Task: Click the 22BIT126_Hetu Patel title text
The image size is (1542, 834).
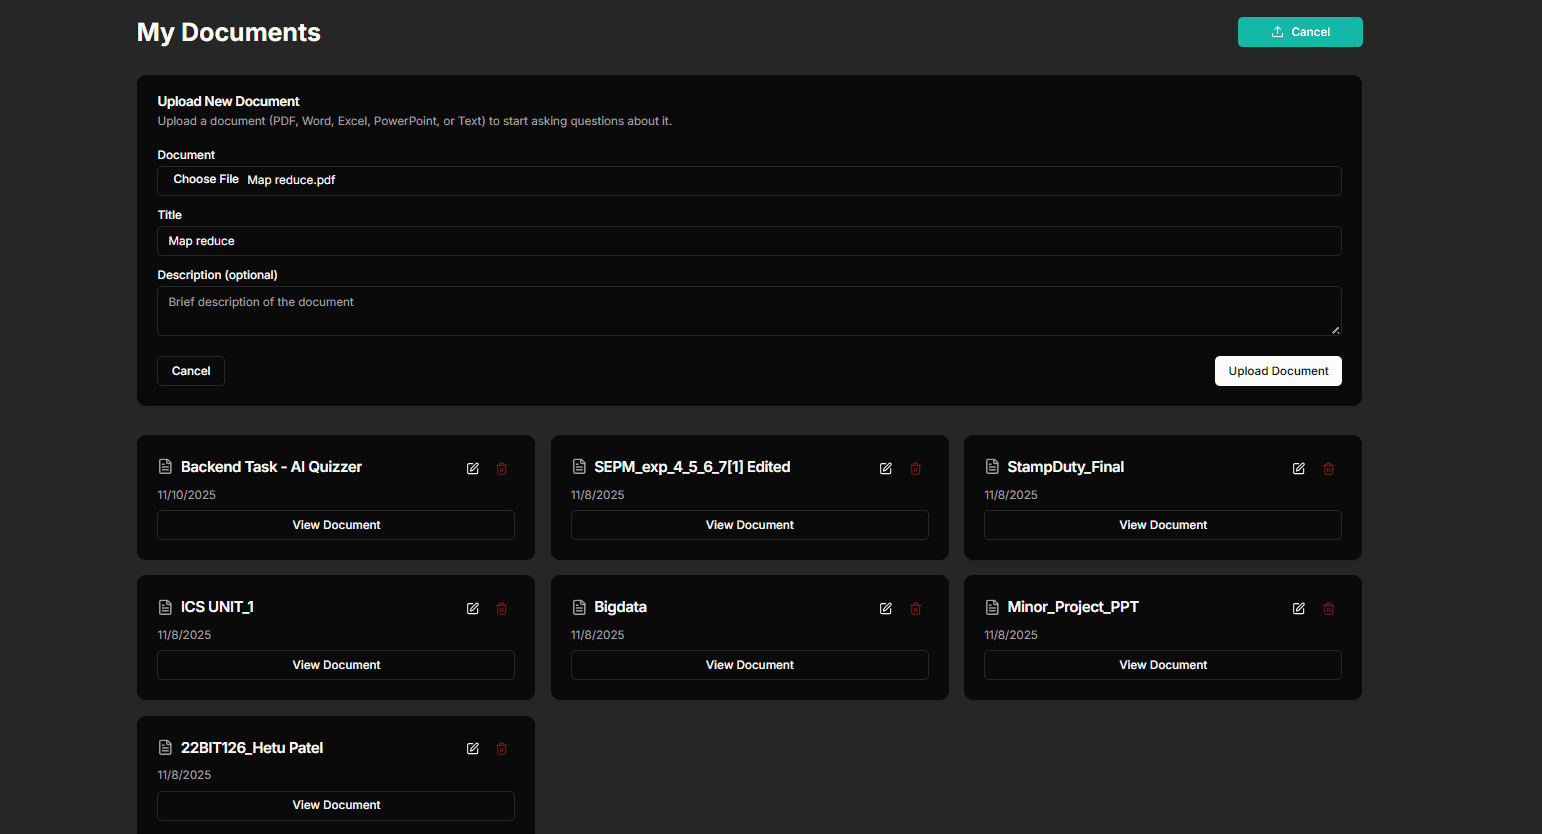Action: tap(252, 748)
